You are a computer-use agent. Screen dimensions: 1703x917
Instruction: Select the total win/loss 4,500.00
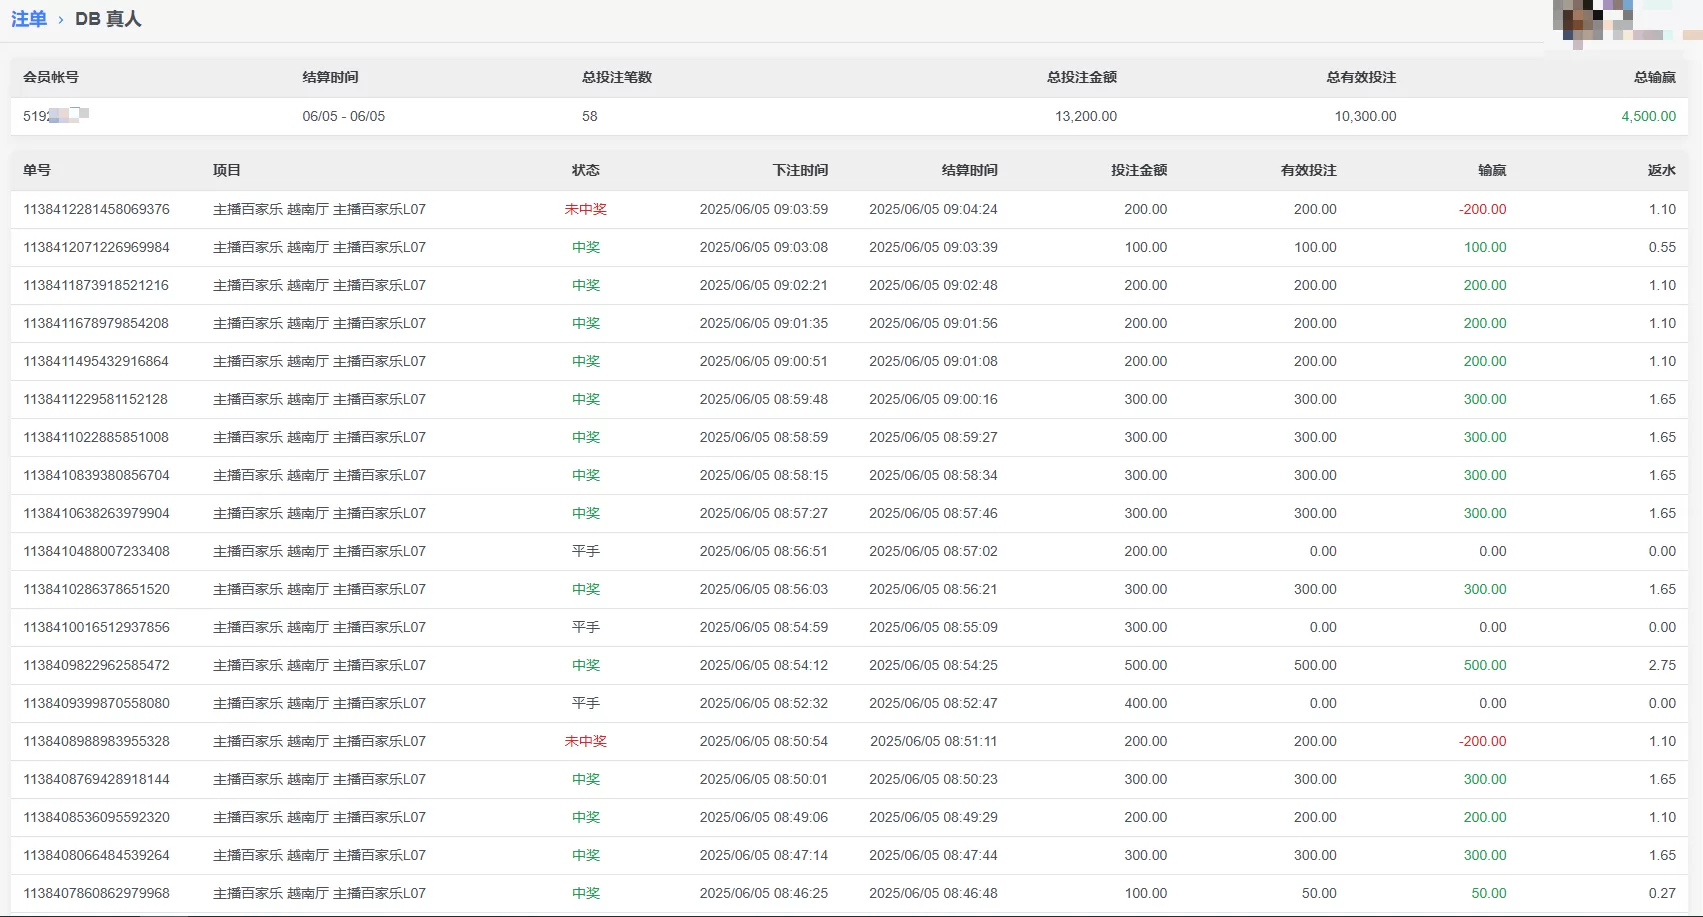pyautogui.click(x=1648, y=116)
